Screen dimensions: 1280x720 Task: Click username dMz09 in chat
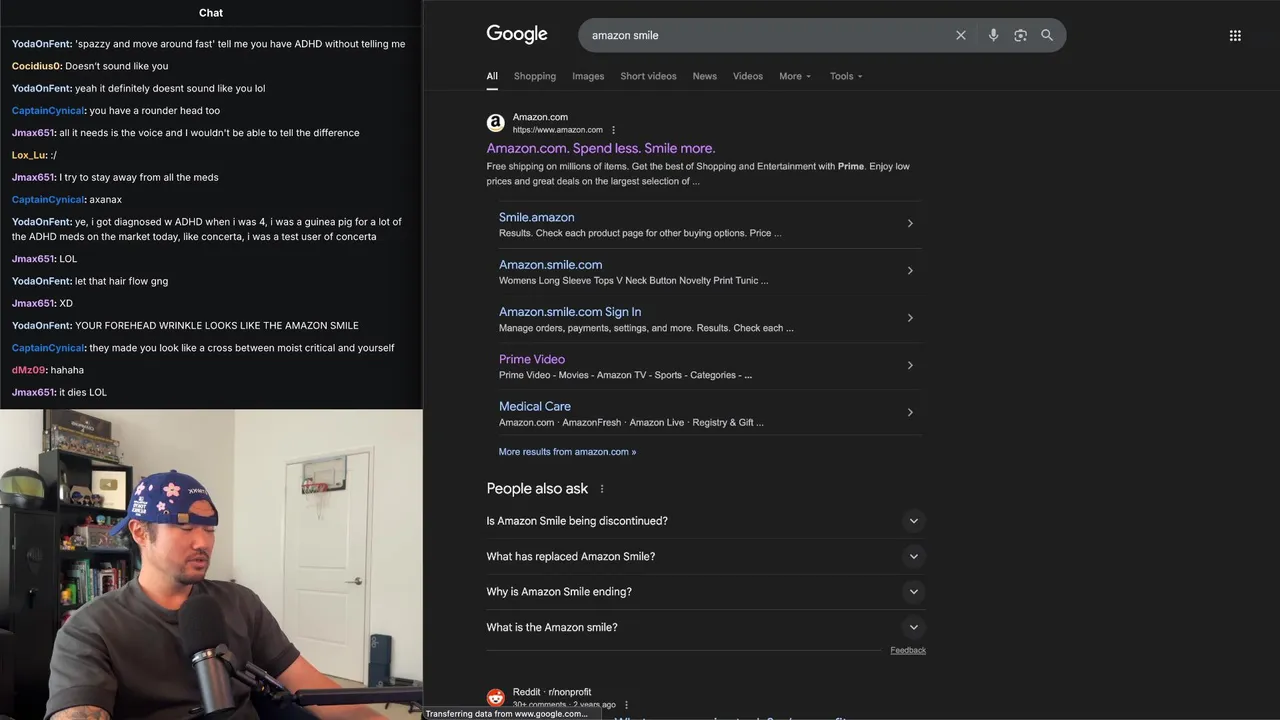[x=29, y=370]
